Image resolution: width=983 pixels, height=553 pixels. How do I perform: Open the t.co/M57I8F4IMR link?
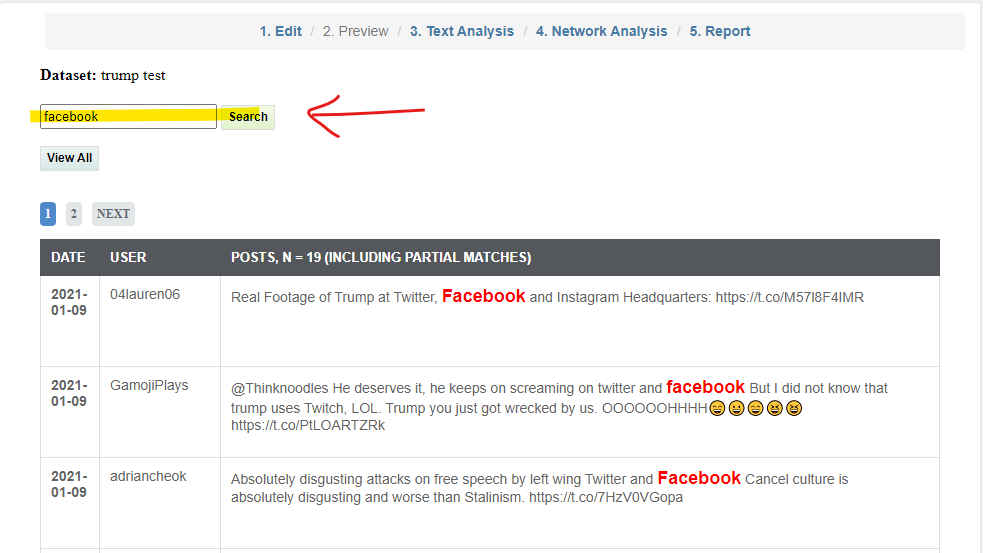pyautogui.click(x=789, y=298)
